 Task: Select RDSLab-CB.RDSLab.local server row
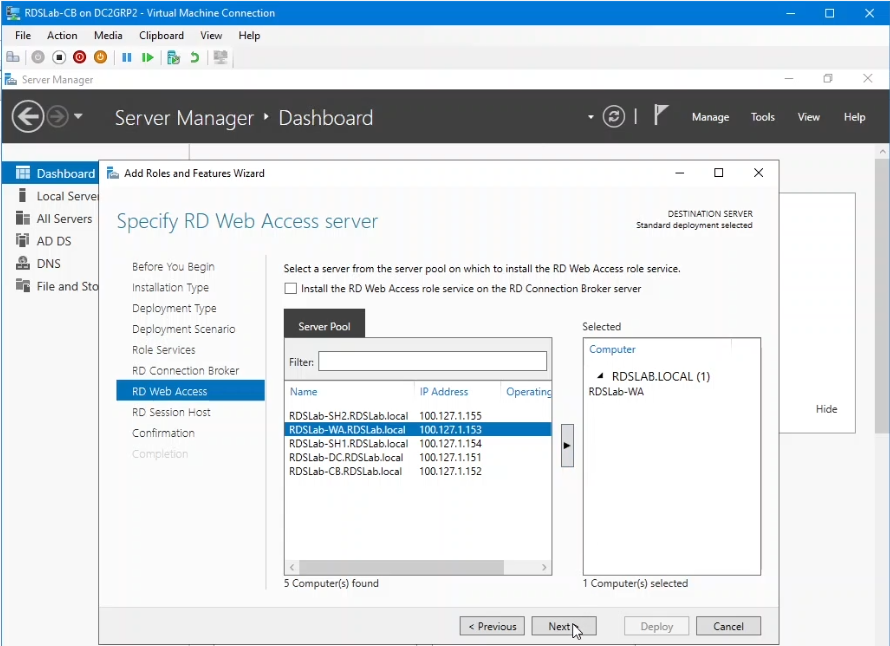point(418,471)
